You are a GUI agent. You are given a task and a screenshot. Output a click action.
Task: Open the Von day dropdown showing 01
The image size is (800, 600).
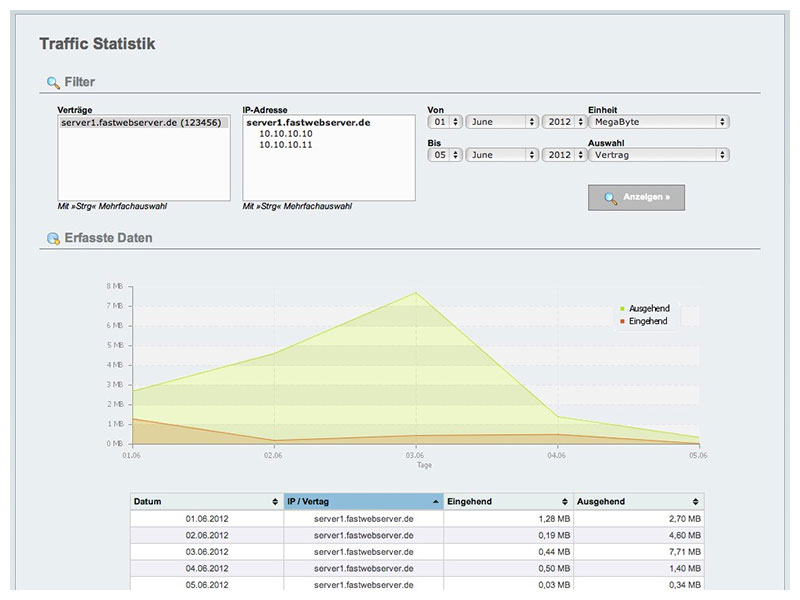point(445,122)
